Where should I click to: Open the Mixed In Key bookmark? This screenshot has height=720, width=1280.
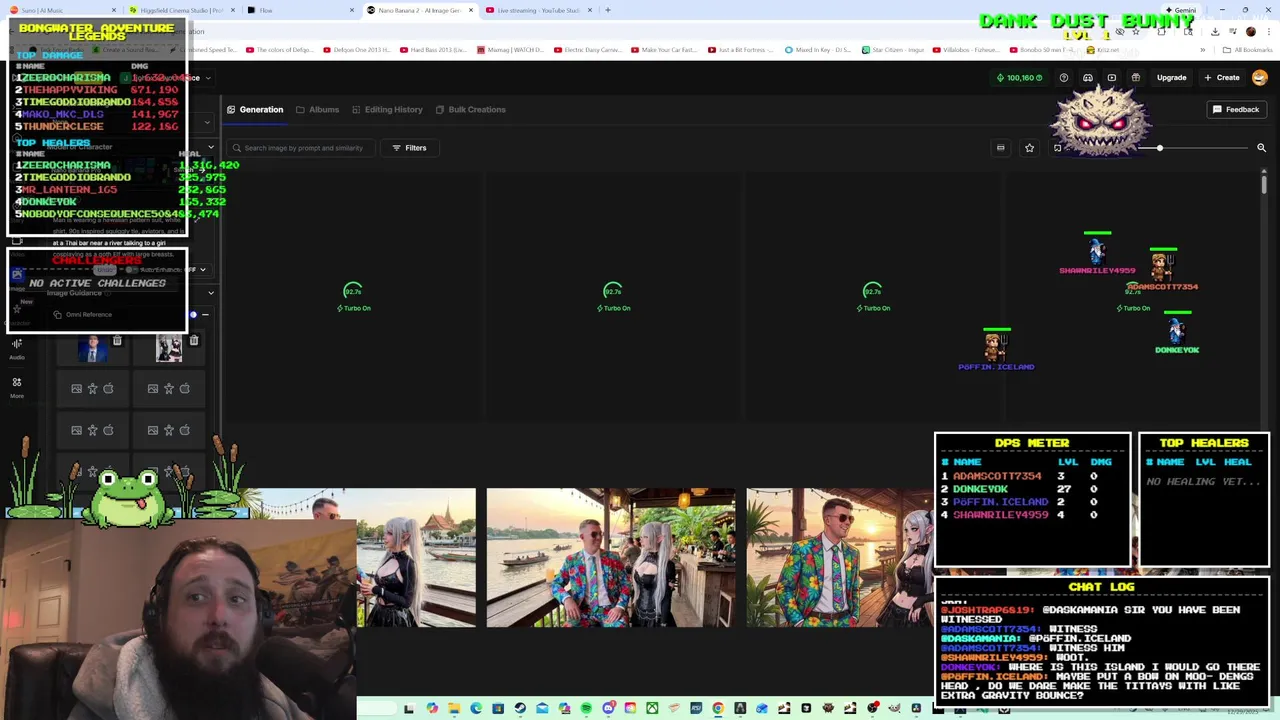coord(817,49)
